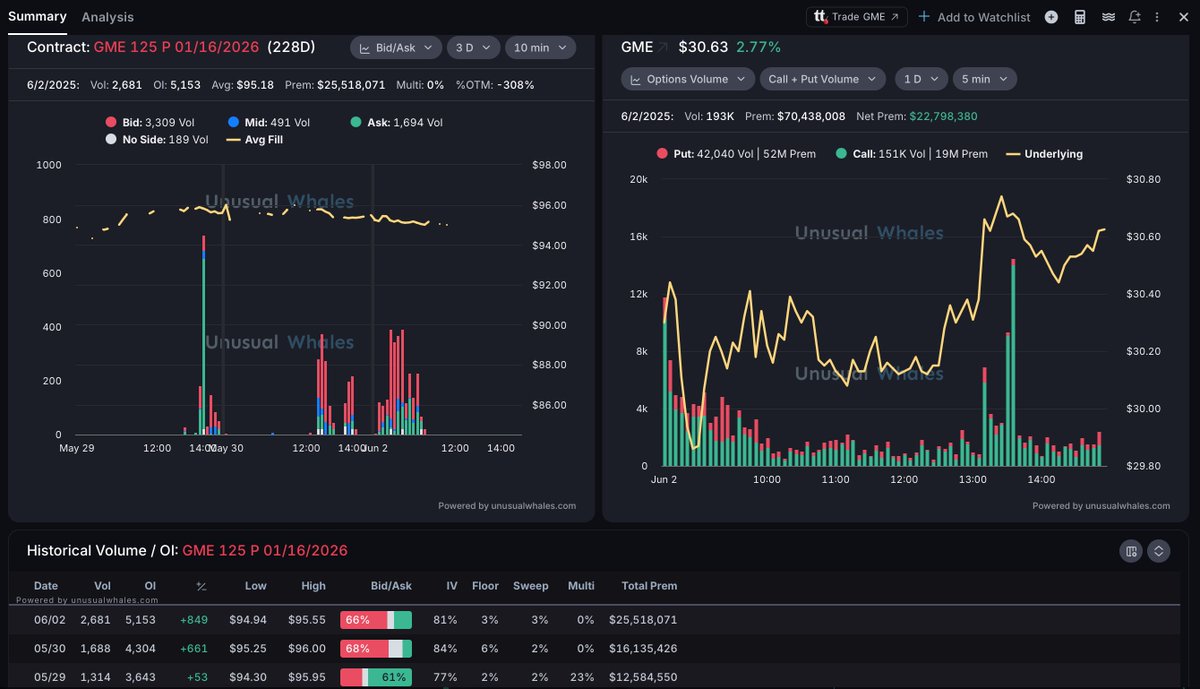Sort table by Sweep column header
Image resolution: width=1200 pixels, height=689 pixels.
[x=531, y=586]
